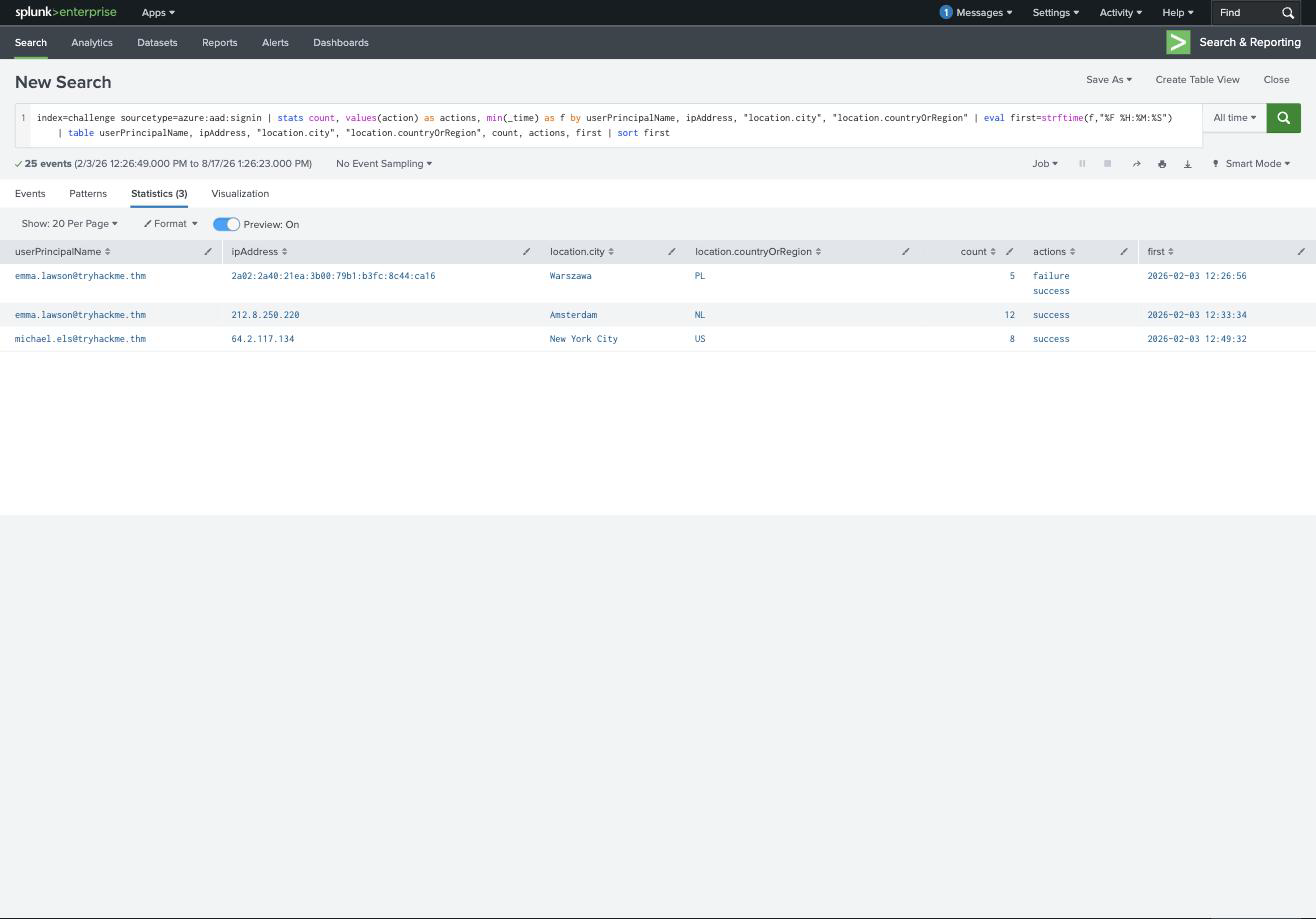
Task: Click the Amsterdam city cell
Action: pos(573,315)
